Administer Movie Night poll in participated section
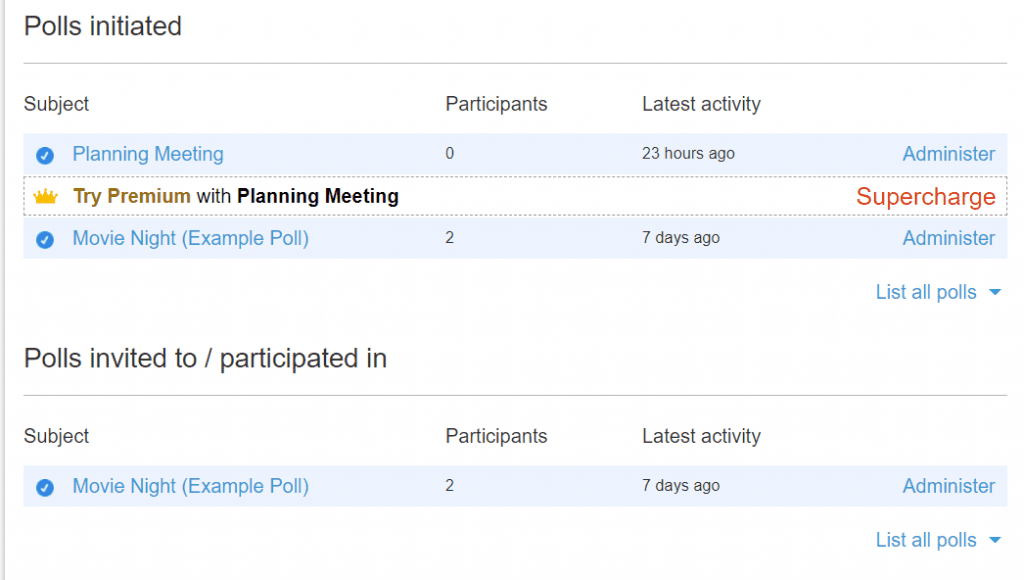Viewport: 1024px width, 580px height. [949, 486]
